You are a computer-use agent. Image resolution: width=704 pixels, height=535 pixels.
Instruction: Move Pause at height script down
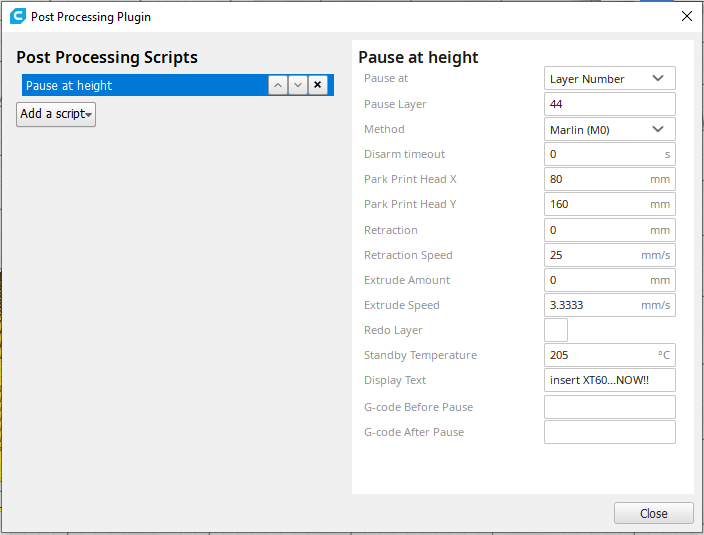[x=298, y=85]
